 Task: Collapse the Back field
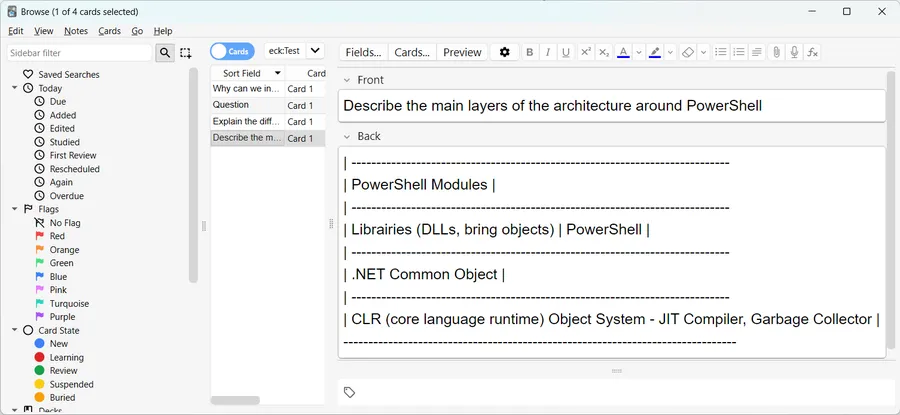pyautogui.click(x=347, y=137)
